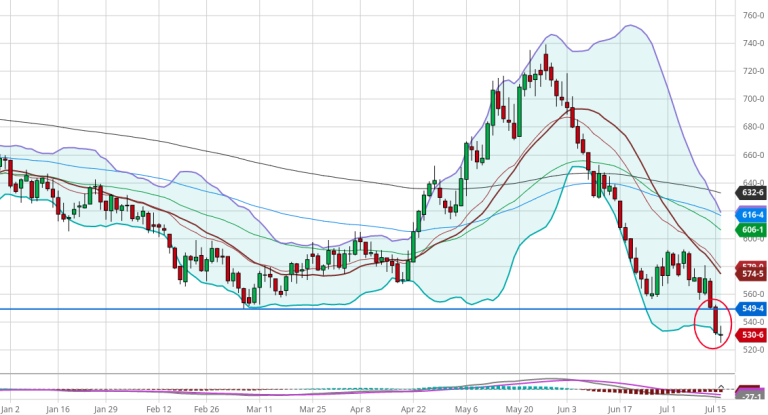Image resolution: width=768 pixels, height=415 pixels.
Task: Click the small caret above the indicator tag
Action: (722, 385)
